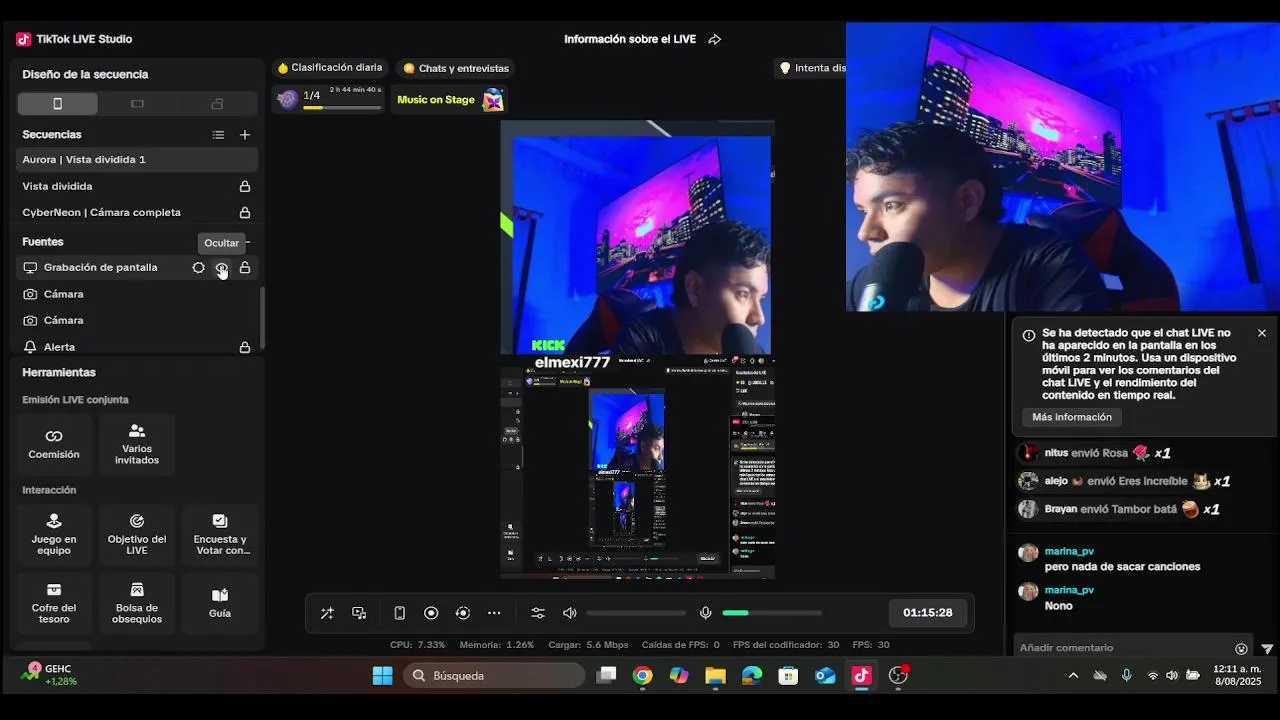Image resolution: width=1280 pixels, height=720 pixels.
Task: Adjust the speaker volume slider
Action: click(x=636, y=613)
